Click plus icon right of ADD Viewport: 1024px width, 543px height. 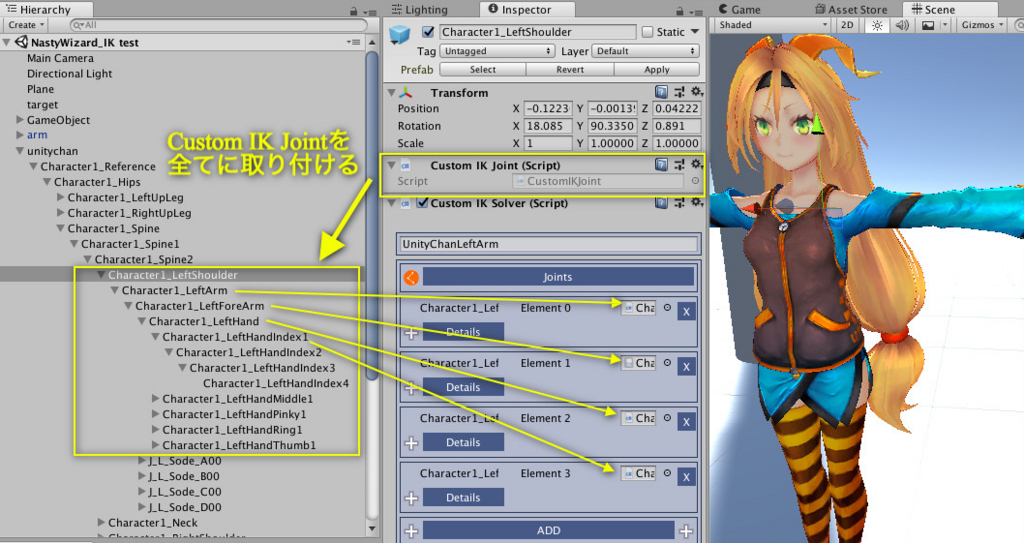(x=686, y=531)
